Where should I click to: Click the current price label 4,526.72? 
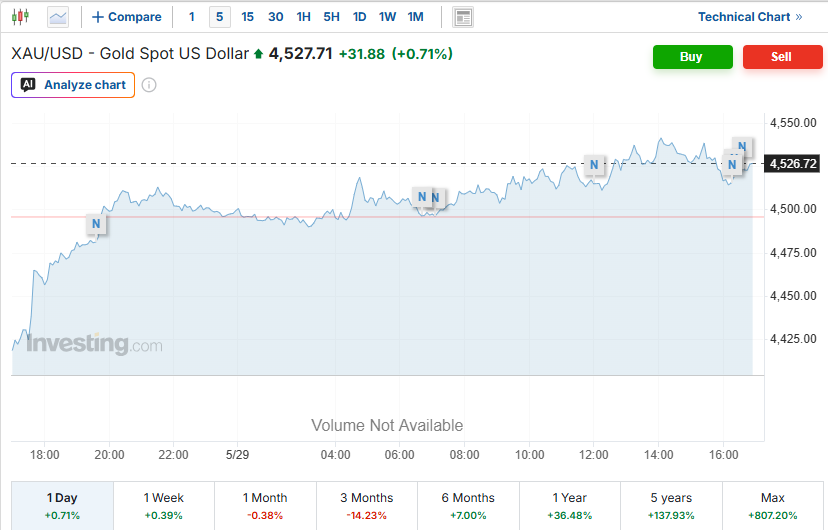[793, 164]
